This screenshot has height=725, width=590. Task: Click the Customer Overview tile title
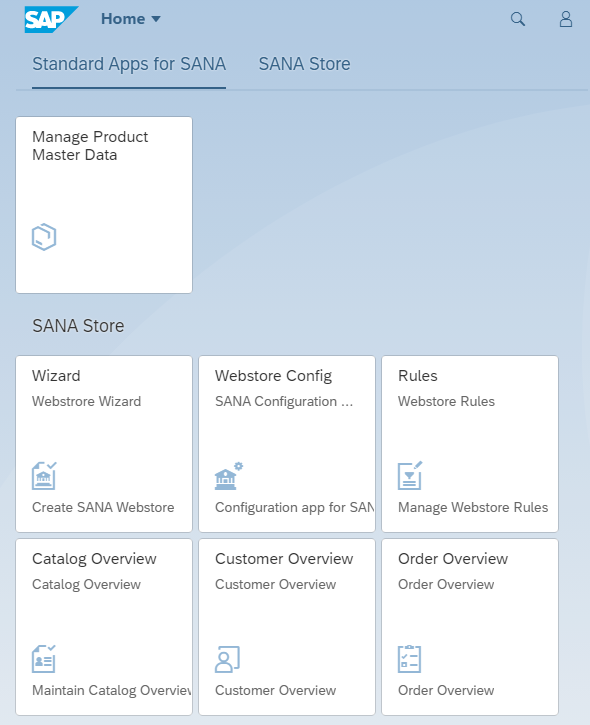[x=284, y=559]
